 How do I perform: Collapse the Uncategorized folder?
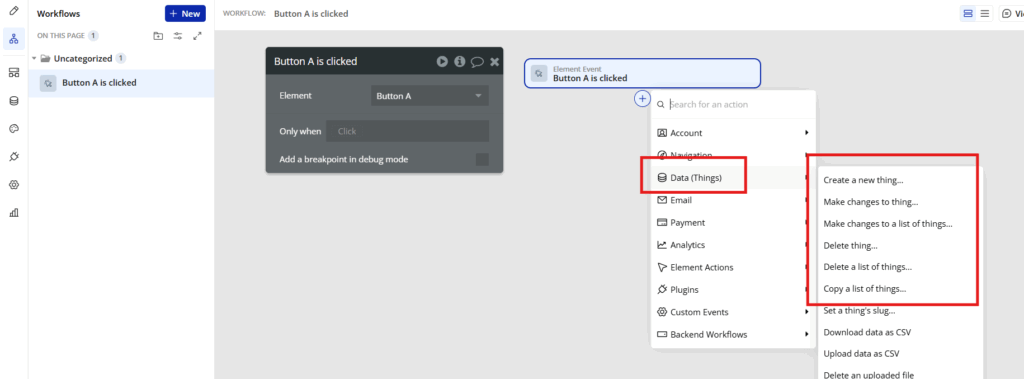point(34,58)
